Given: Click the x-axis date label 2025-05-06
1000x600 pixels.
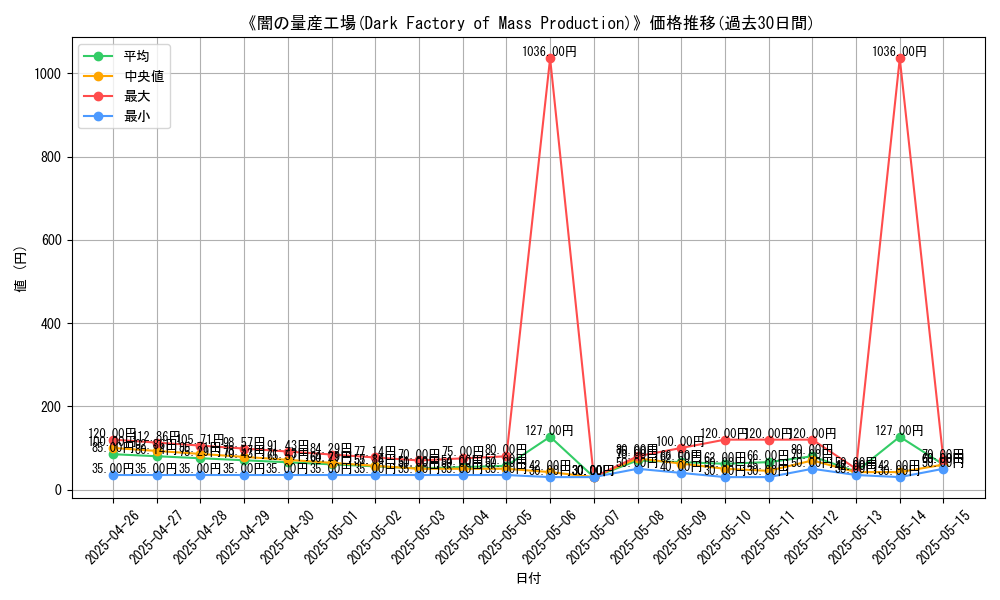Looking at the screenshot, I should click(x=549, y=536).
